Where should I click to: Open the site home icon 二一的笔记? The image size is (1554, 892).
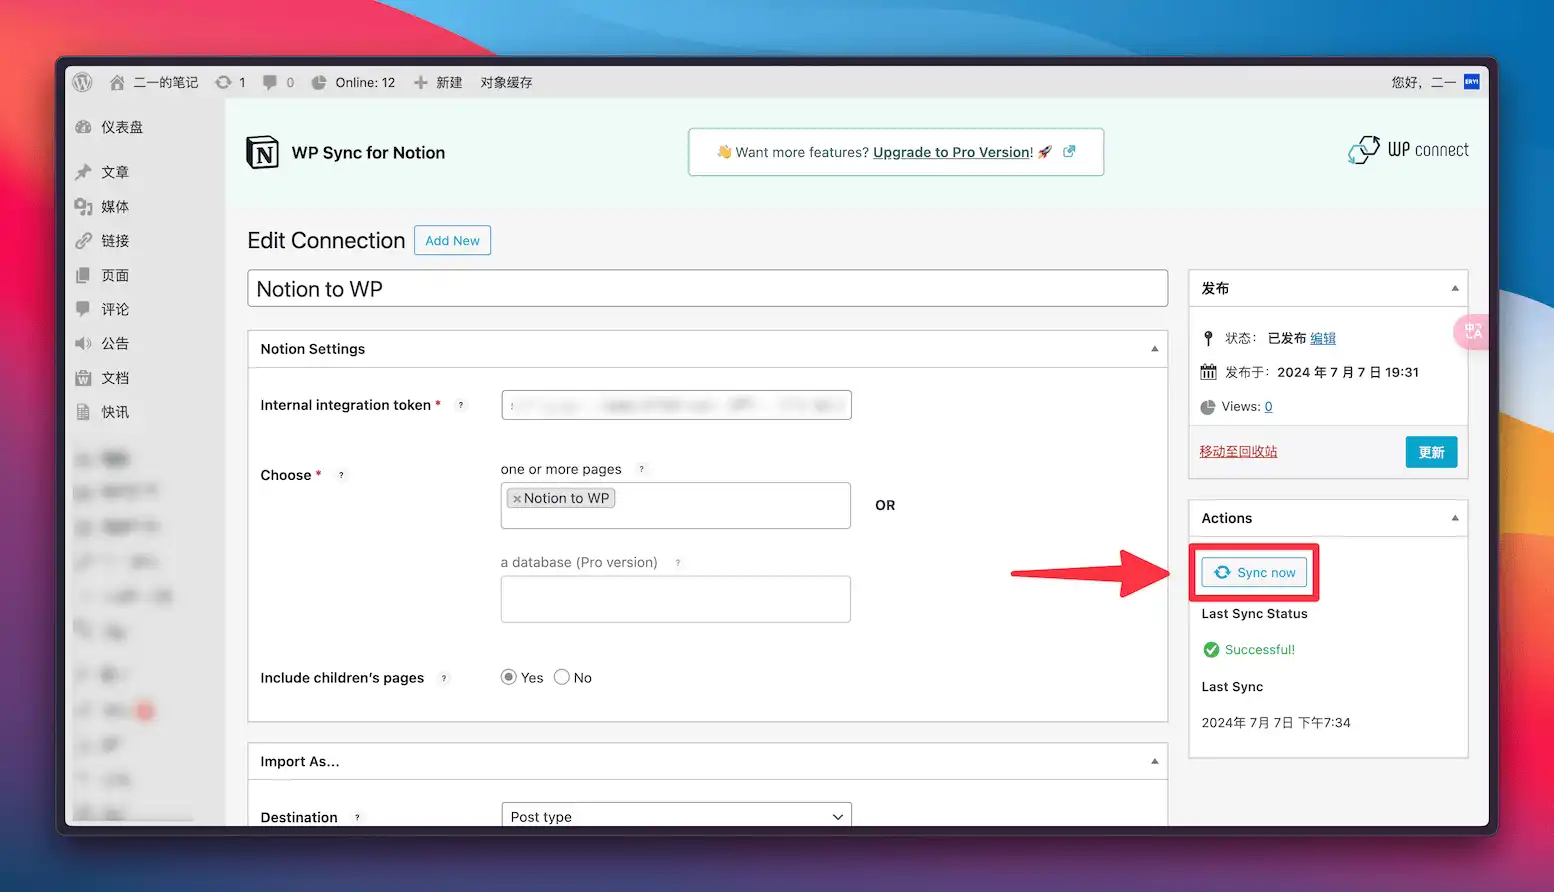[x=118, y=83]
